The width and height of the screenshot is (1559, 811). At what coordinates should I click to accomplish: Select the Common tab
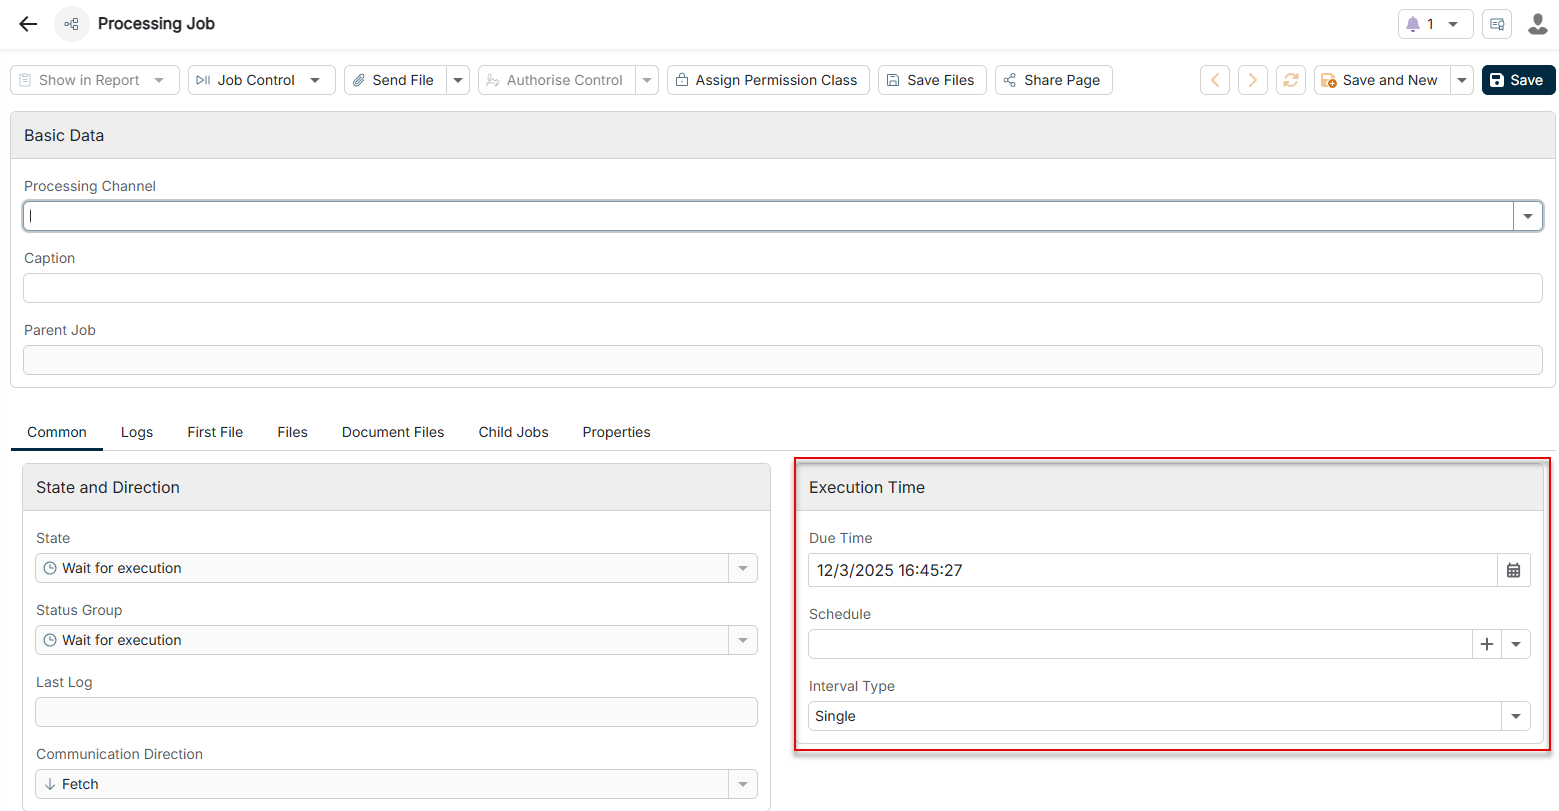click(57, 432)
